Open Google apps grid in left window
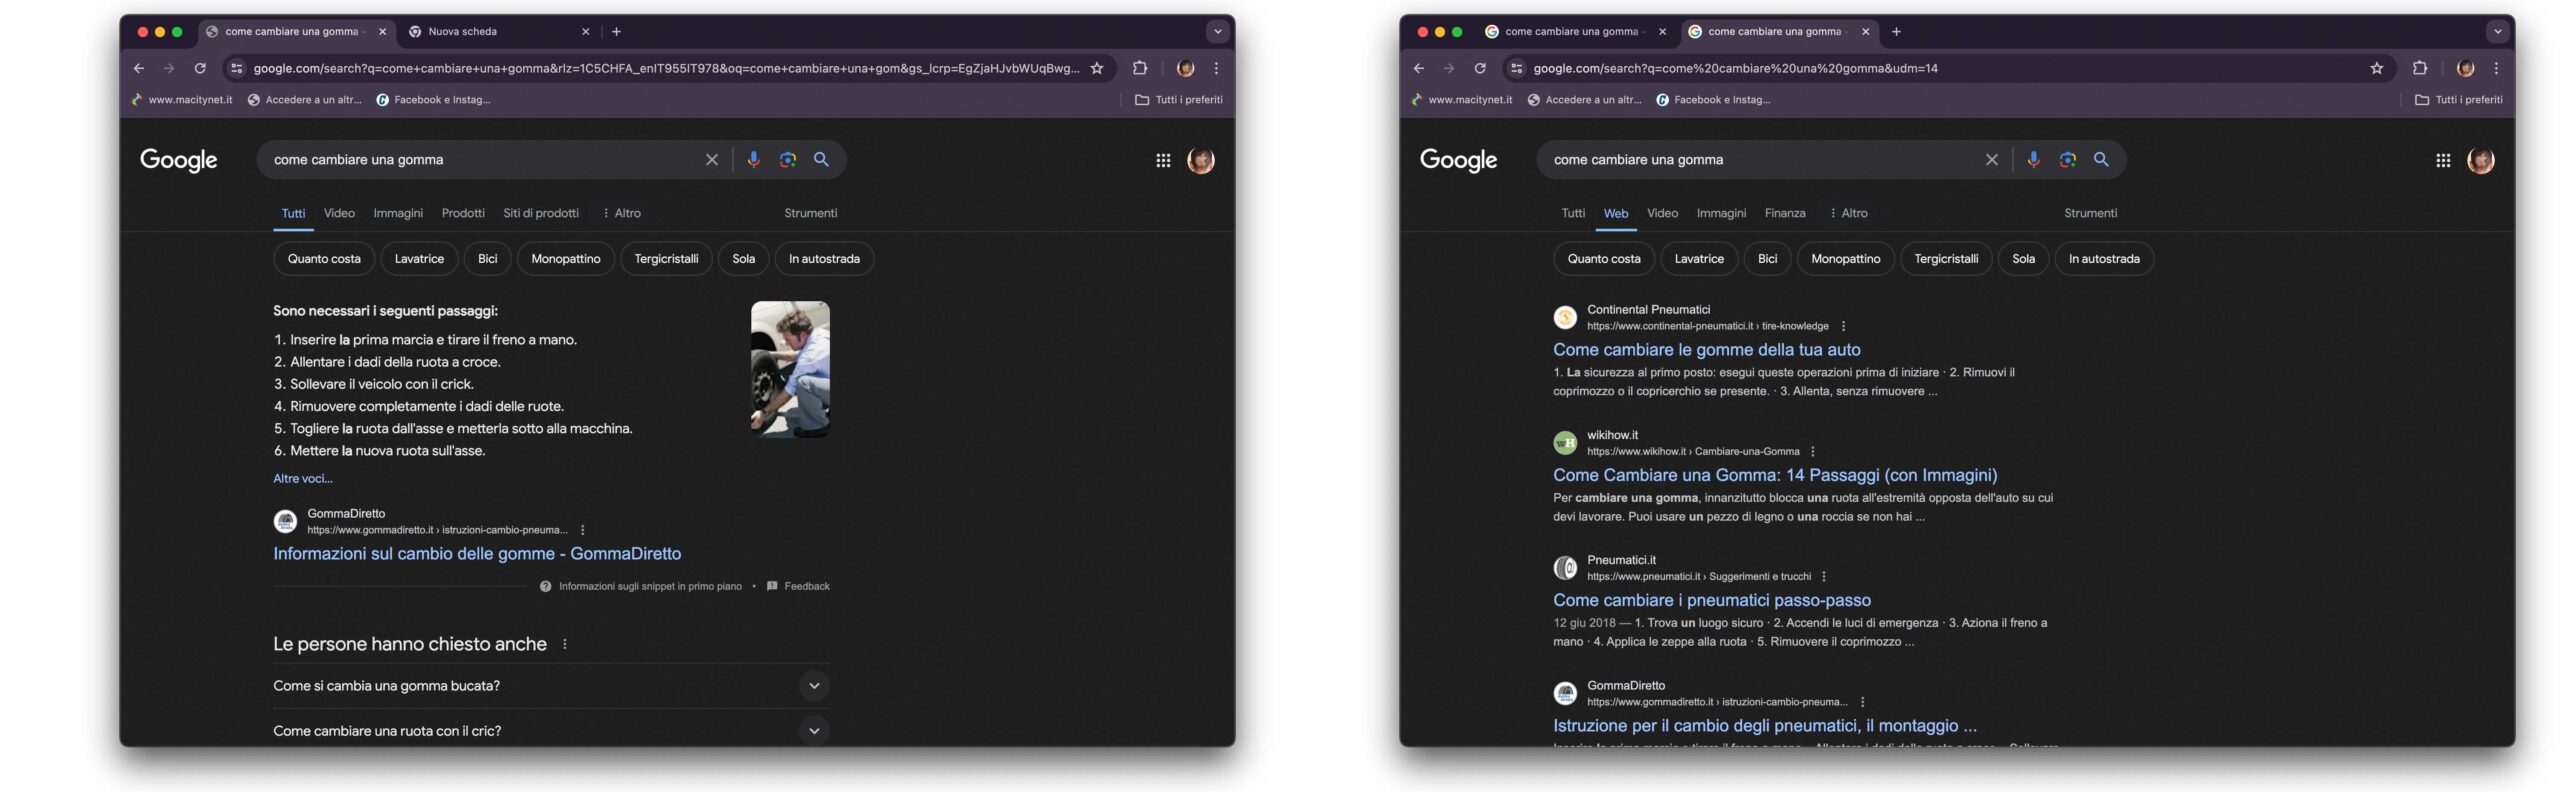 point(1163,160)
